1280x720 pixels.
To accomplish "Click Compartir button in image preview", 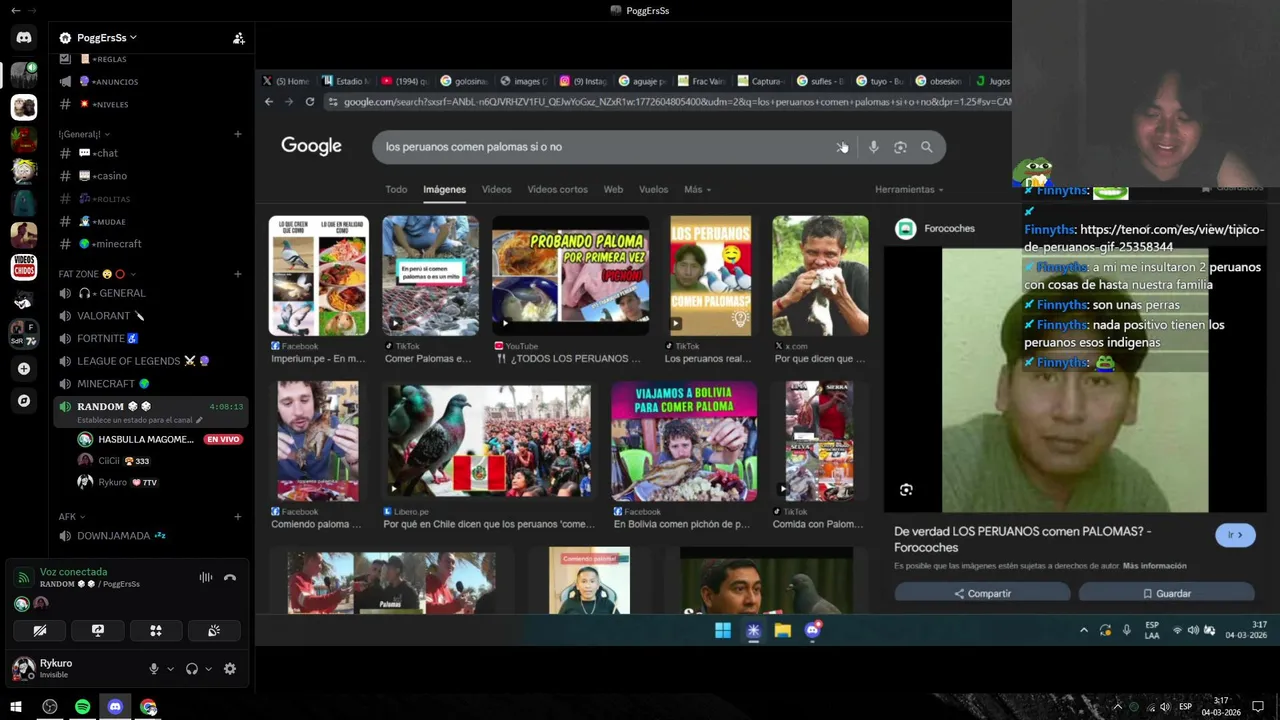I will click(982, 593).
